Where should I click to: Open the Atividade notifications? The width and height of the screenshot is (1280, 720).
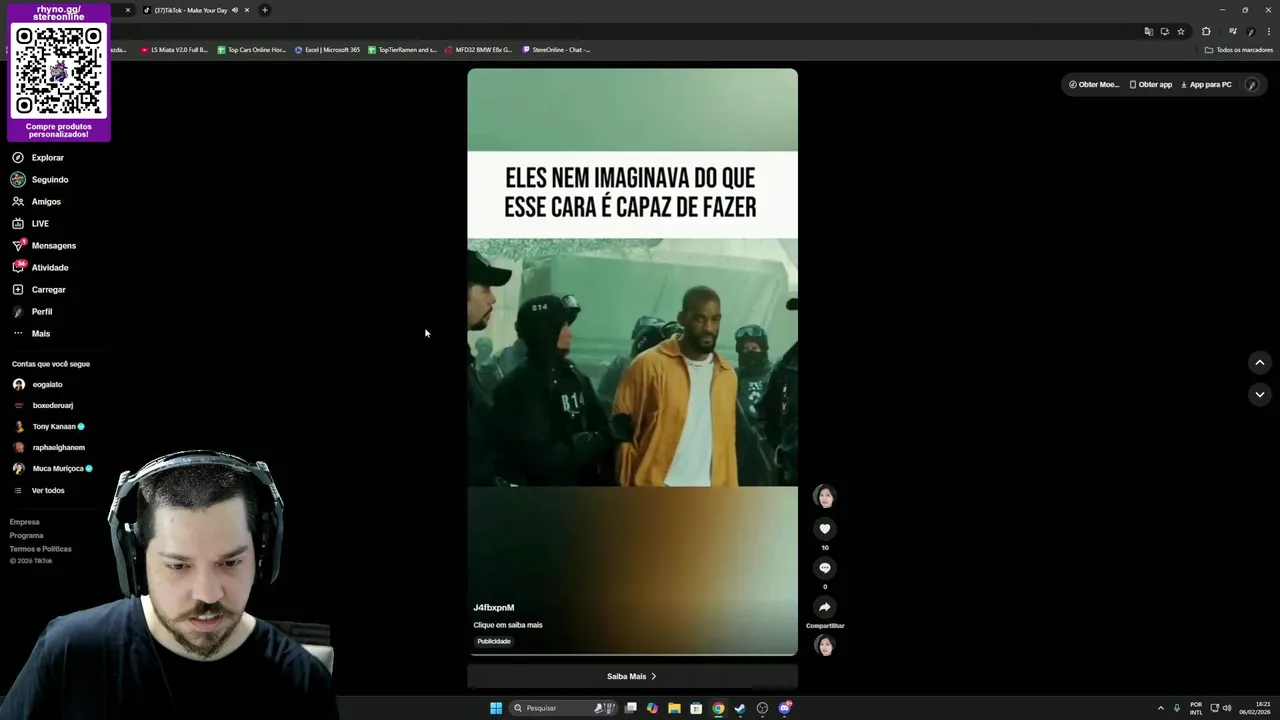(40, 268)
